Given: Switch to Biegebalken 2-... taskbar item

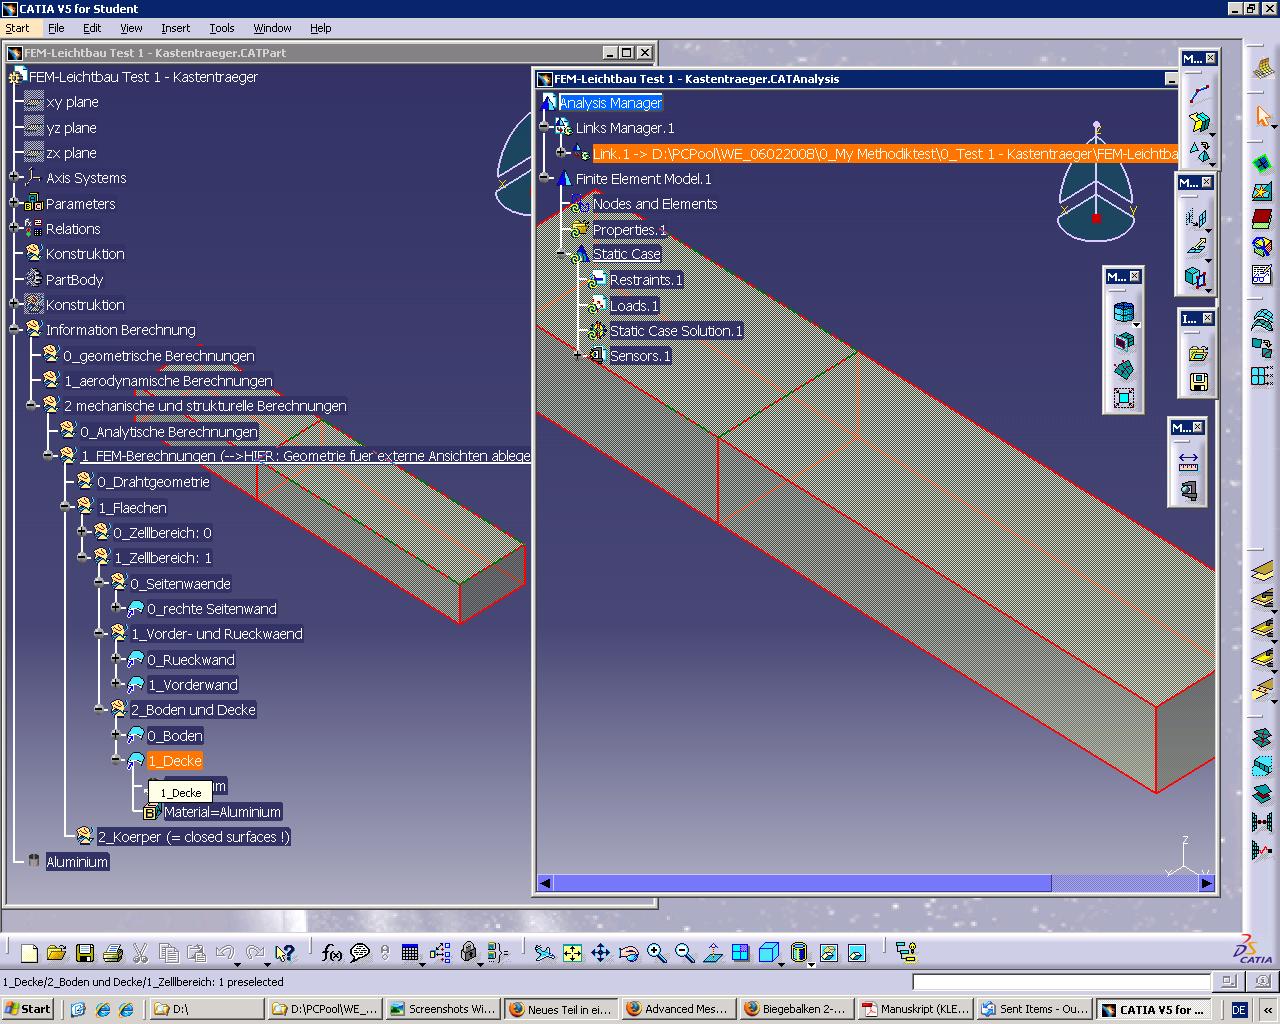Looking at the screenshot, I should click(x=796, y=1009).
